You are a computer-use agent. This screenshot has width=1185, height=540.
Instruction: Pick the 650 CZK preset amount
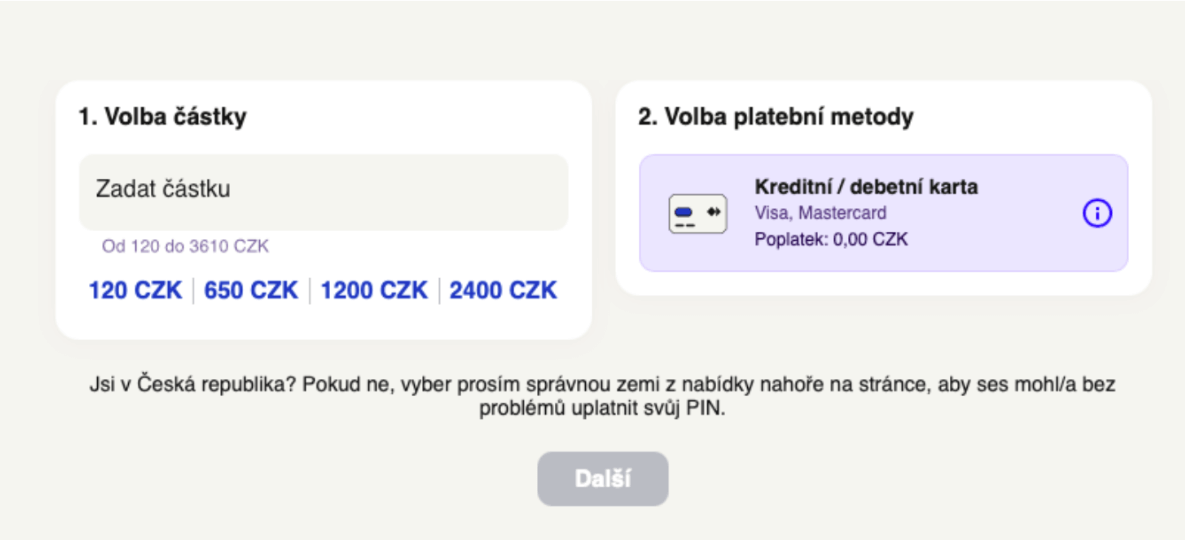[251, 291]
